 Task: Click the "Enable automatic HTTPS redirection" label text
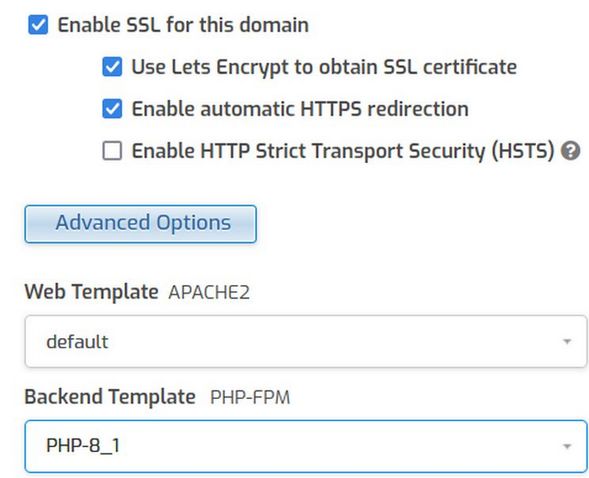click(x=300, y=109)
